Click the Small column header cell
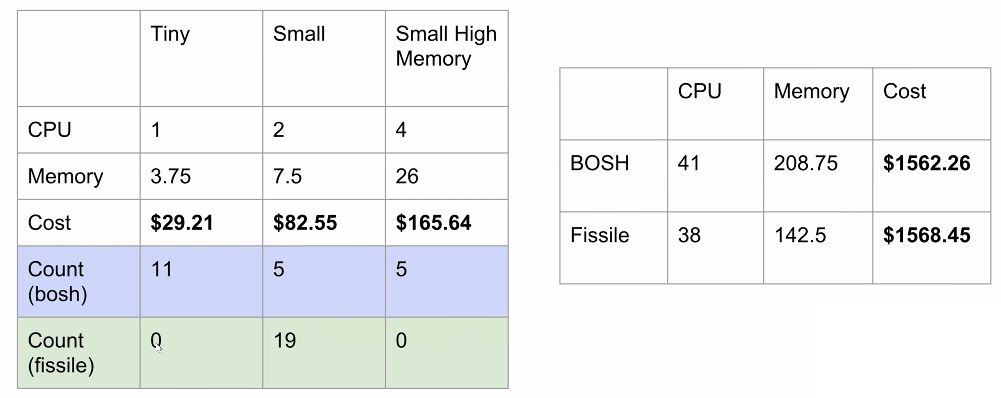The height and width of the screenshot is (398, 1001). point(324,58)
